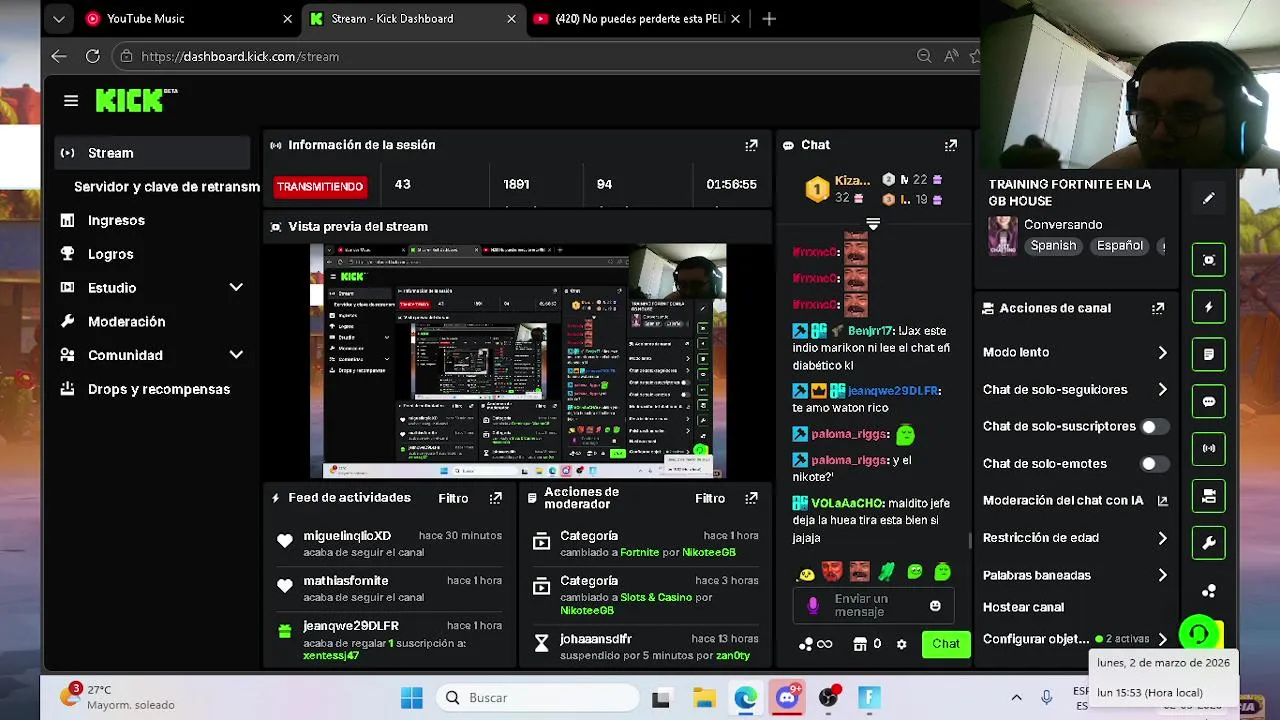1280x720 pixels.
Task: Open Configurar objetivos settings
Action: pos(1075,639)
